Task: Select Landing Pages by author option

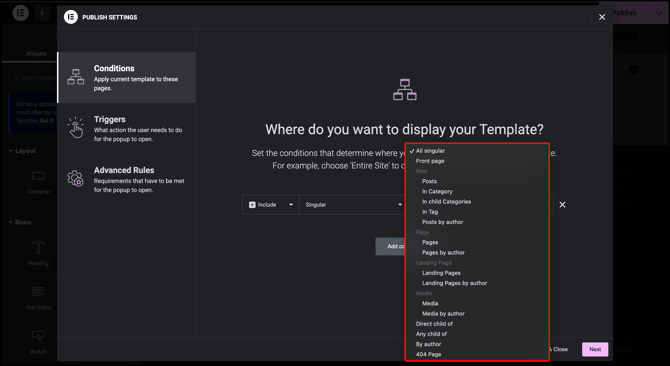Action: pyautogui.click(x=454, y=283)
